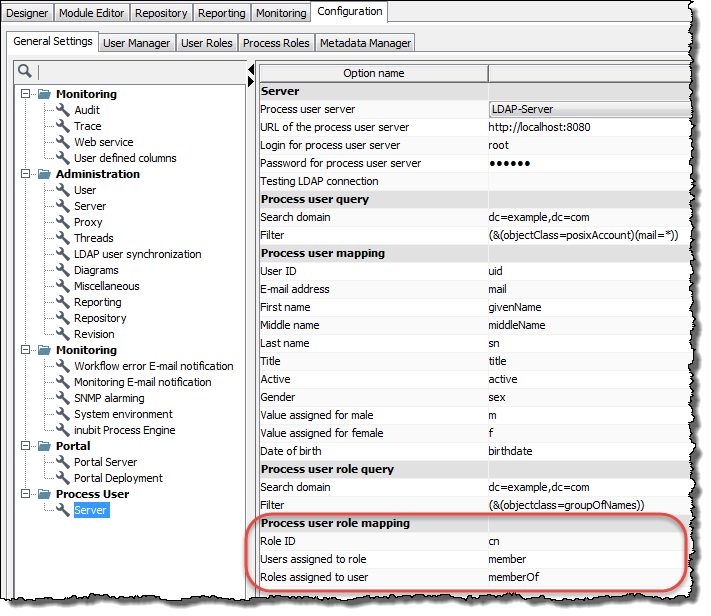Image resolution: width=711 pixels, height=616 pixels.
Task: Click wrench icon beside SNMP alarming
Action: click(x=63, y=398)
